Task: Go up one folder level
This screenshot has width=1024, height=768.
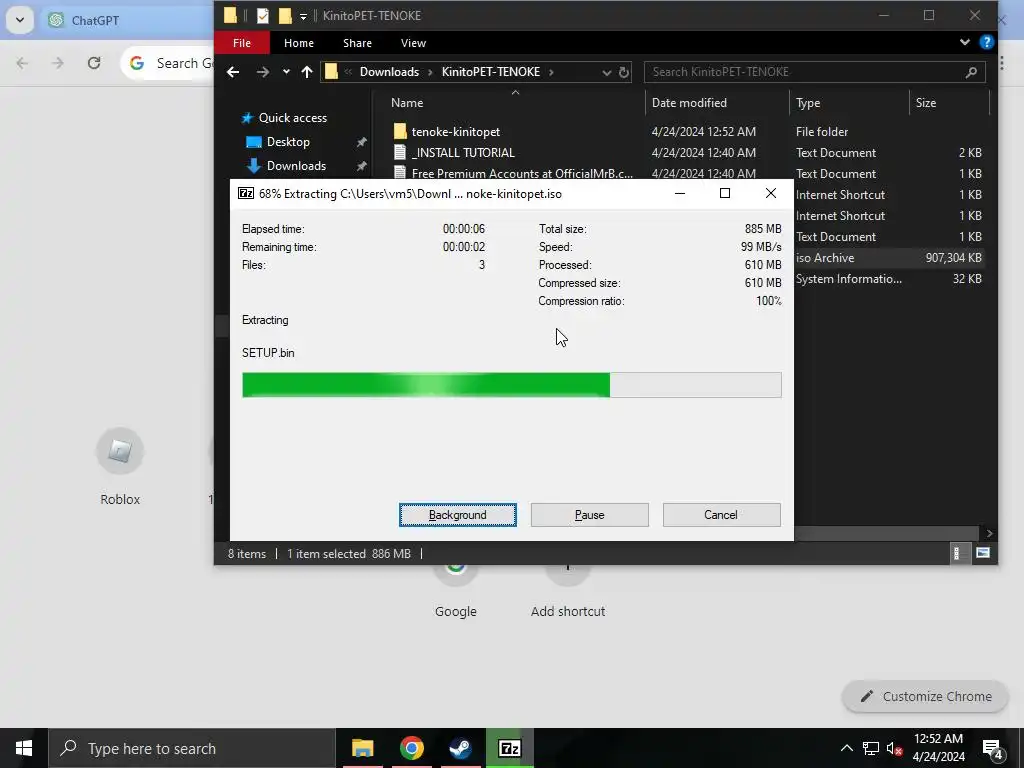Action: point(307,72)
